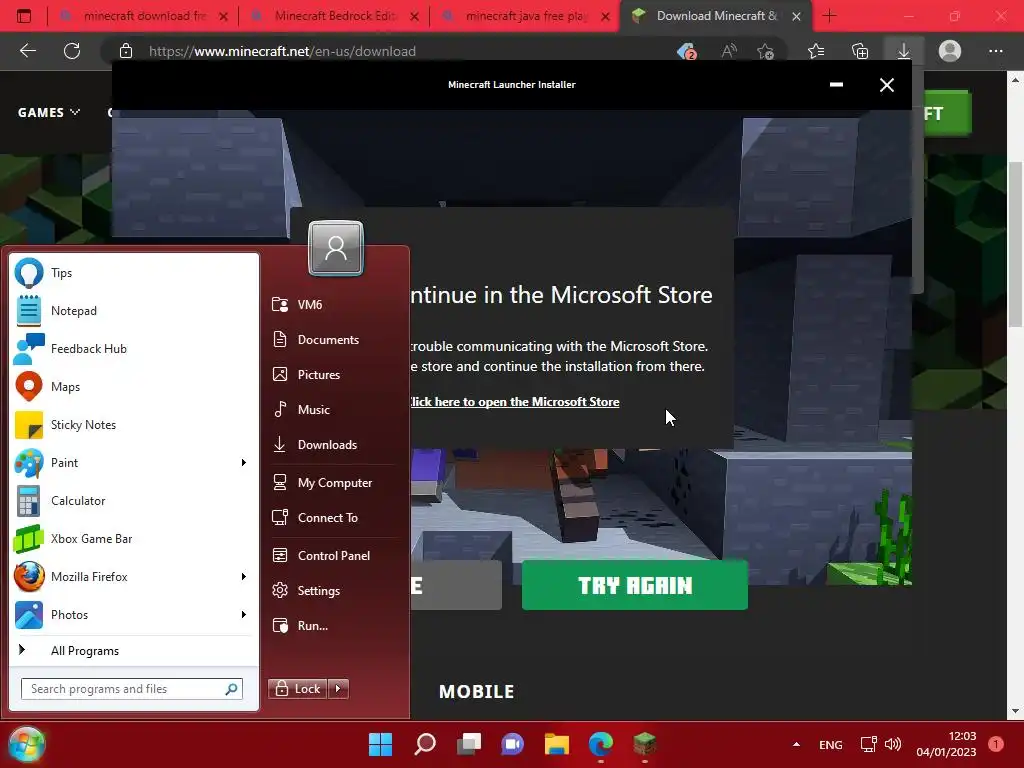The image size is (1024, 768).
Task: Open Xbox Game Bar
Action: 134,539
